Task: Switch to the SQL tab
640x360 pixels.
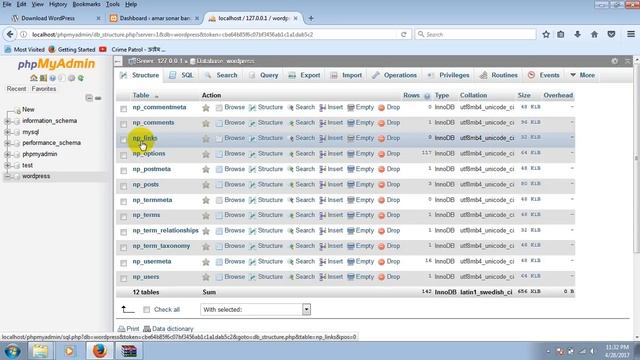Action: pyautogui.click(x=182, y=75)
